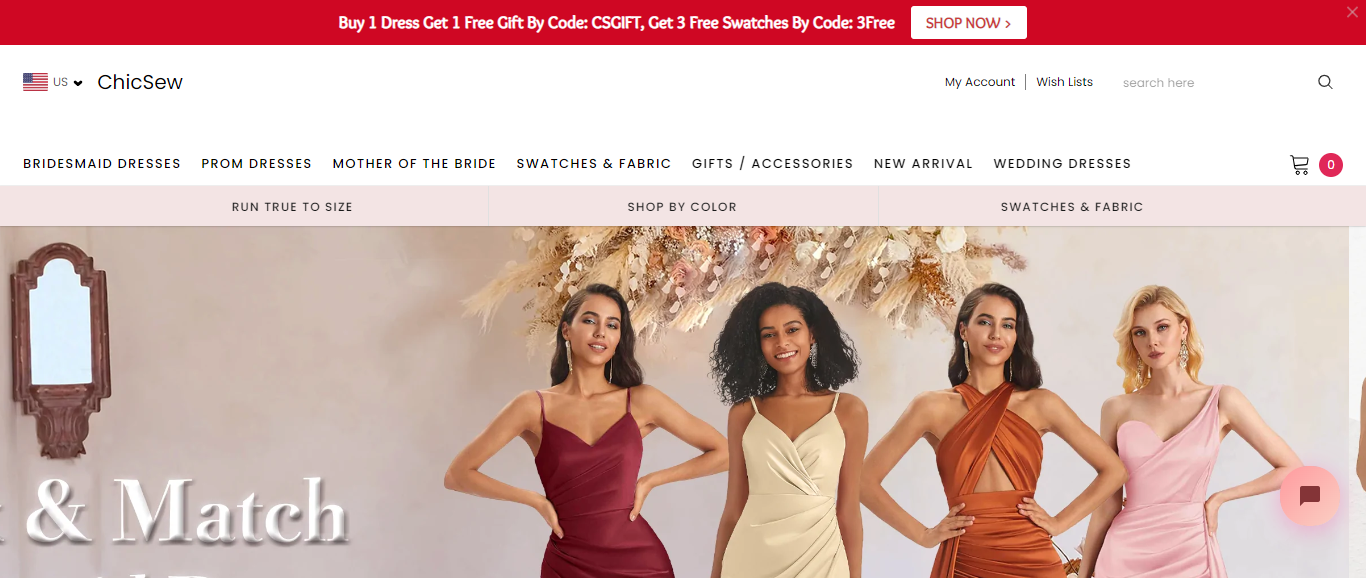Select the Run True To Size tab
Viewport: 1366px width, 578px height.
pos(292,206)
